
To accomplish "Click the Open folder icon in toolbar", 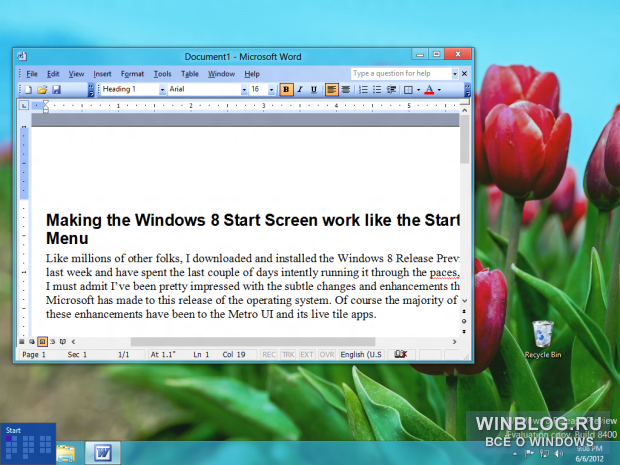I will pos(42,90).
